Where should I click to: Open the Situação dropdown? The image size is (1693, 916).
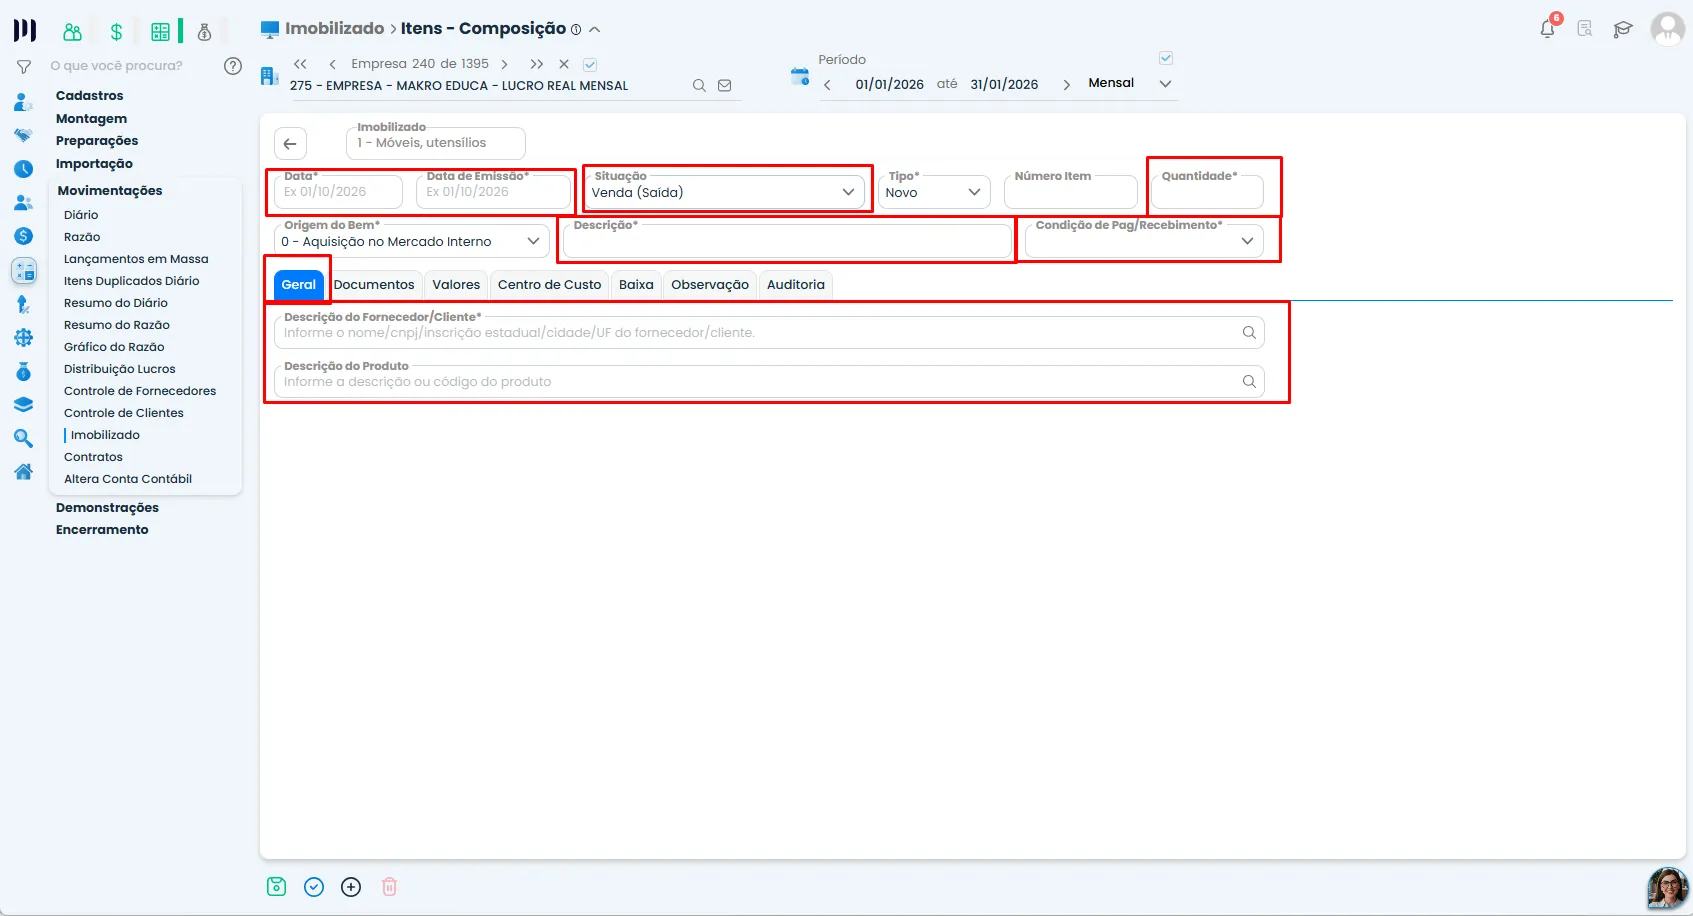724,192
